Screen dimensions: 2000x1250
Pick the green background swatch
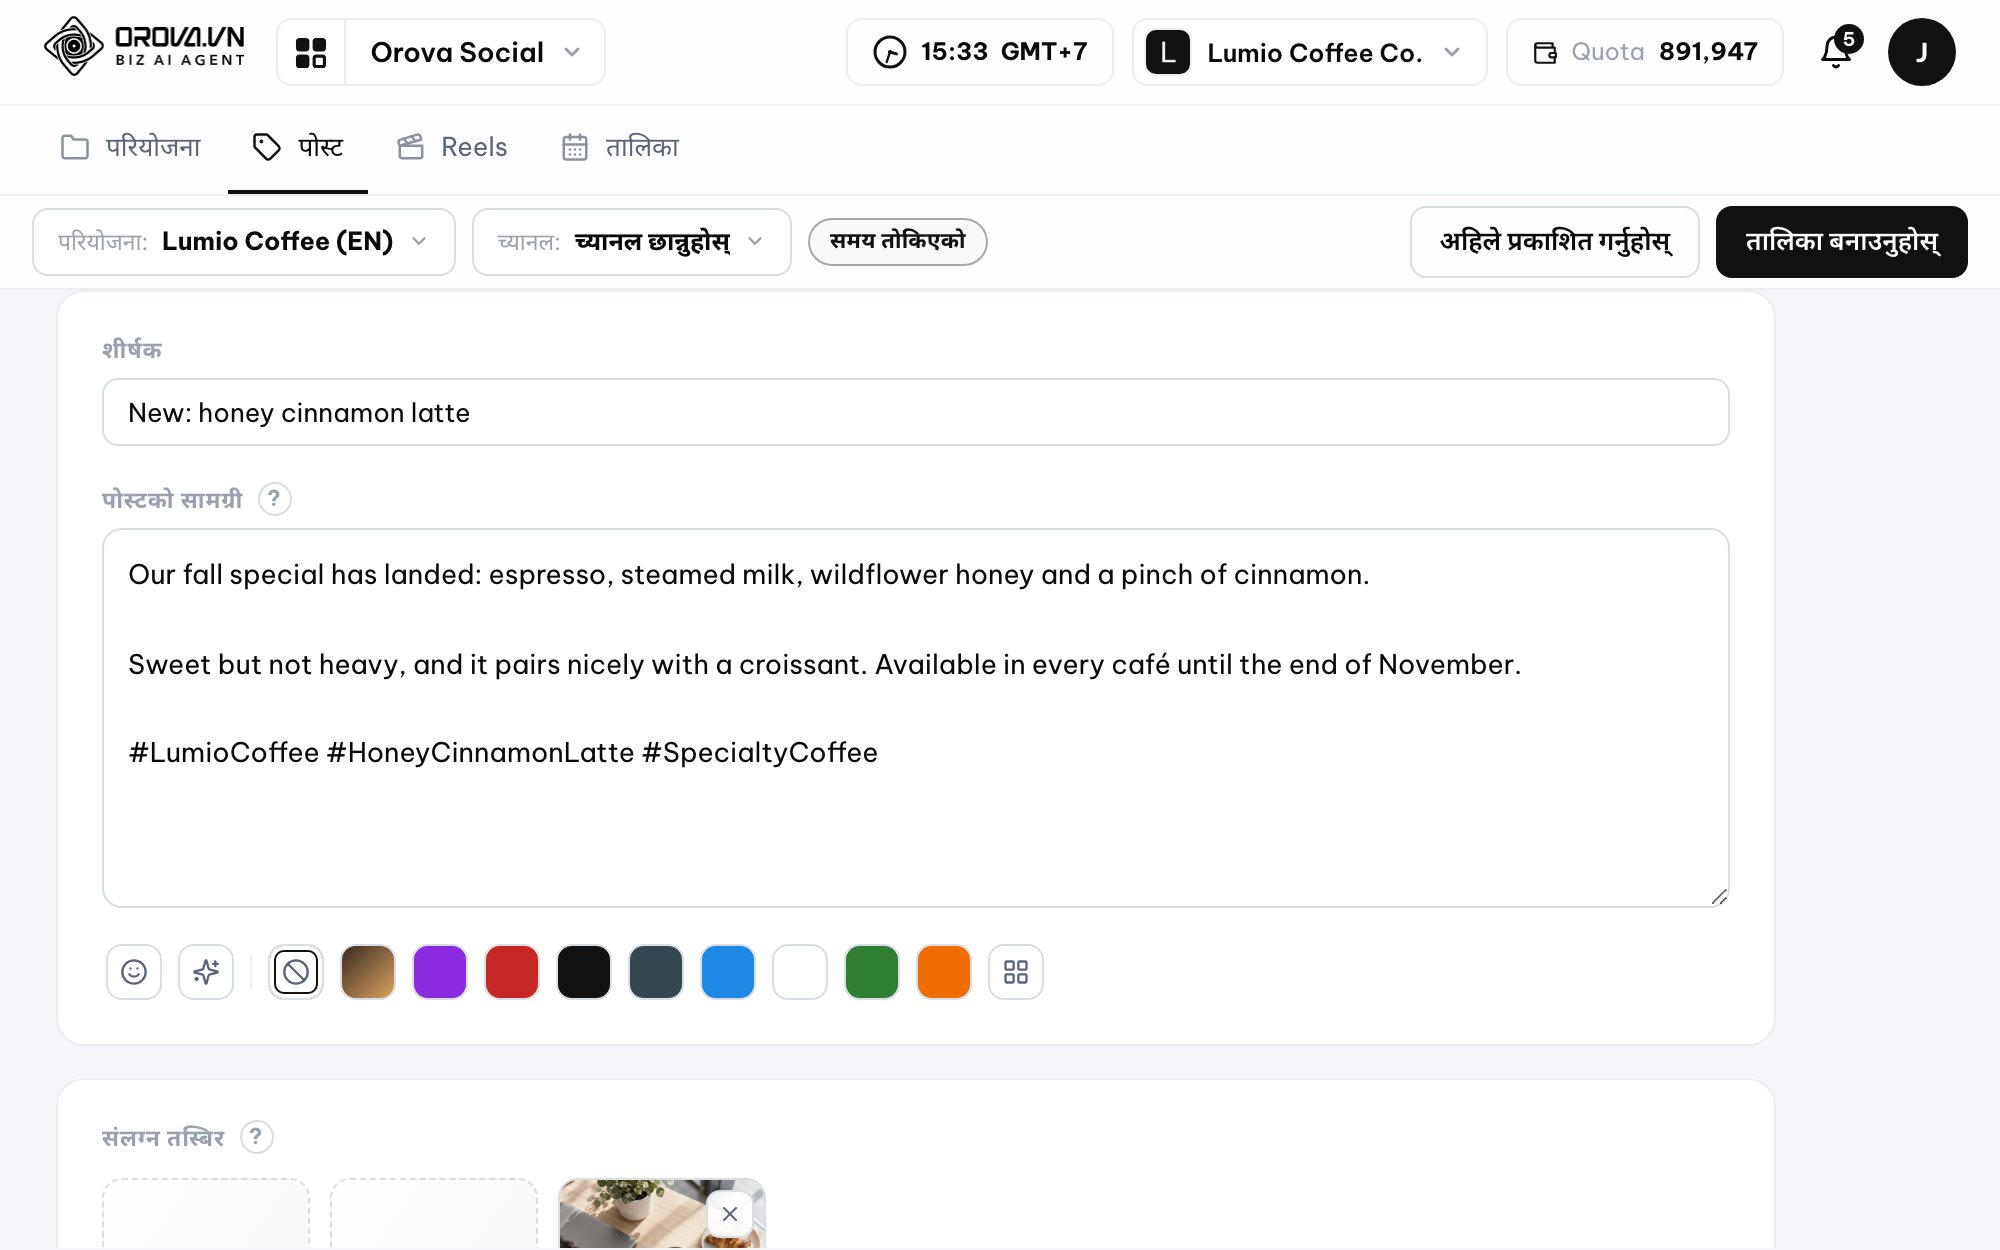click(872, 971)
